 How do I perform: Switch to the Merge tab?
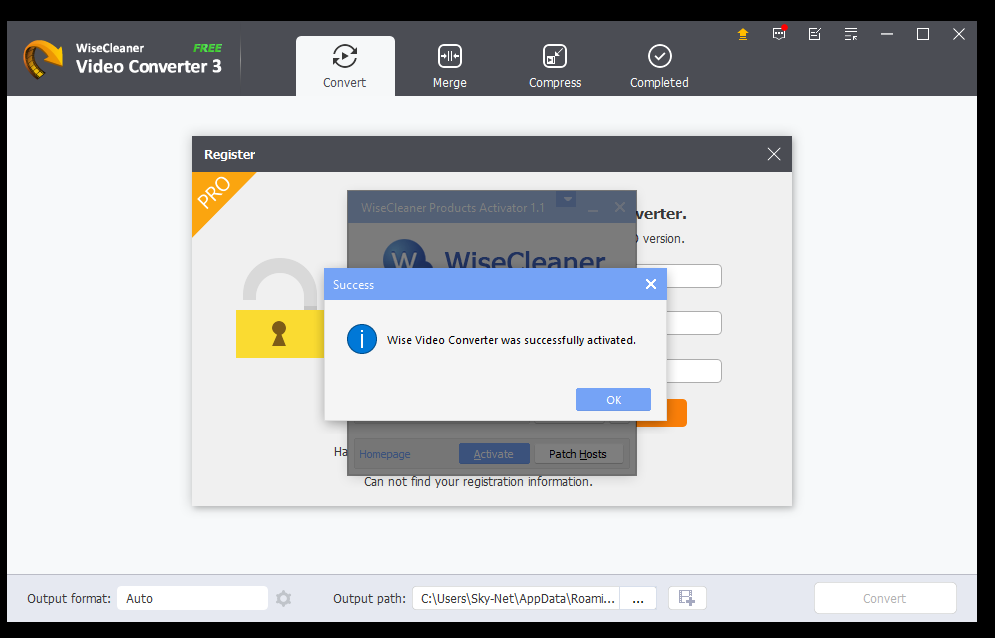click(449, 66)
